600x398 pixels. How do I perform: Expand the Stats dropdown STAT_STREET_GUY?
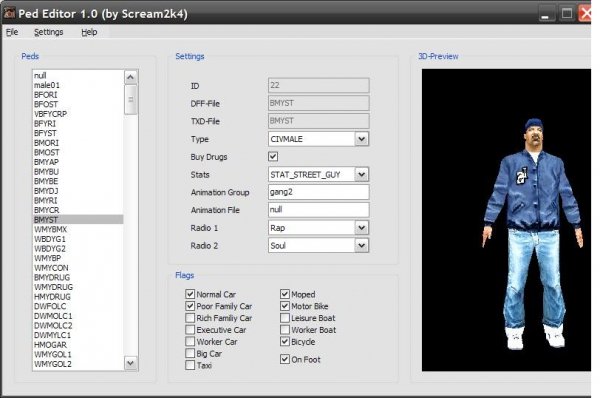coord(362,175)
